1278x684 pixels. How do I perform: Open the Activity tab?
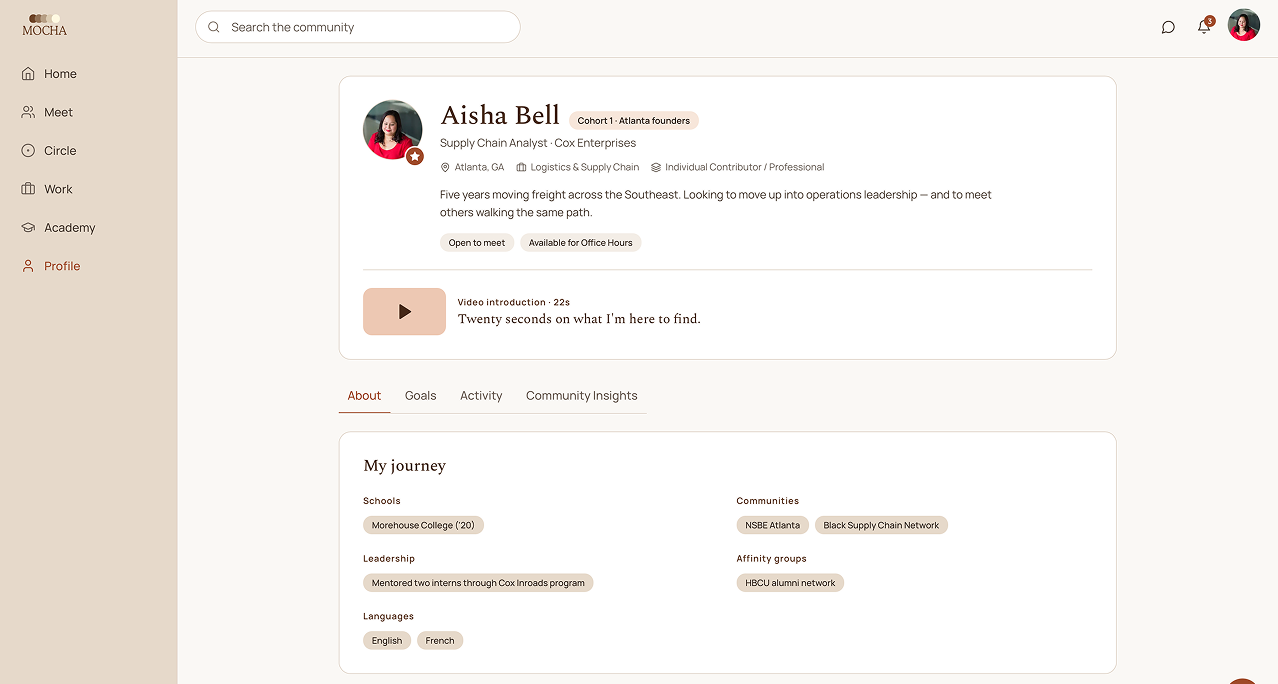481,396
